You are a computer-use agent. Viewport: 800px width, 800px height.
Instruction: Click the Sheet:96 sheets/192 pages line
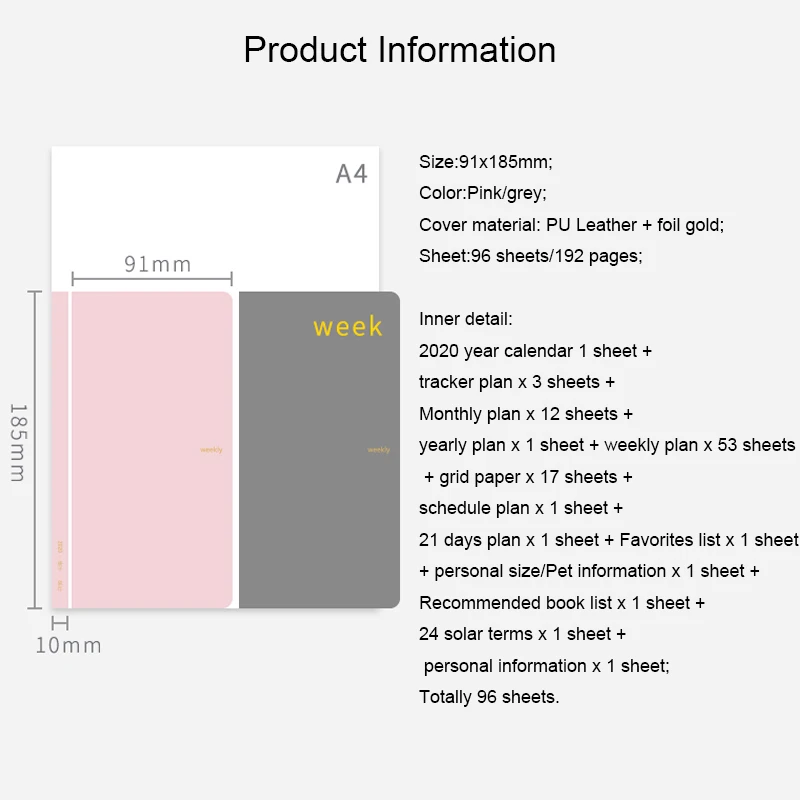pyautogui.click(x=531, y=256)
